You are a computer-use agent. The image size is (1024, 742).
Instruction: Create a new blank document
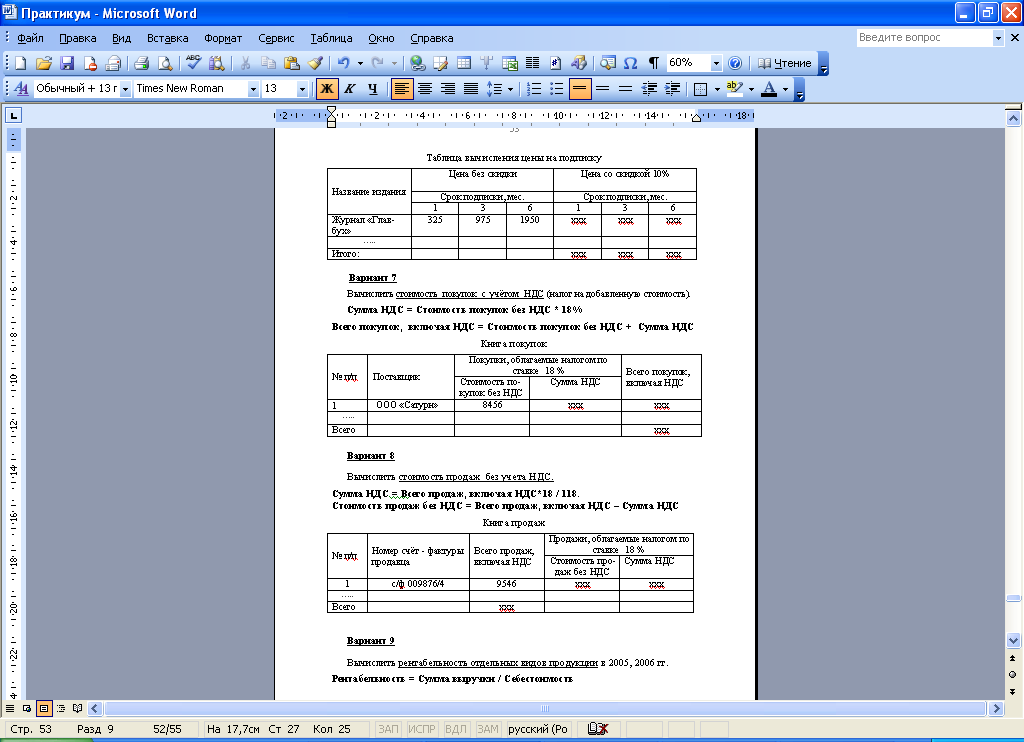pos(20,63)
